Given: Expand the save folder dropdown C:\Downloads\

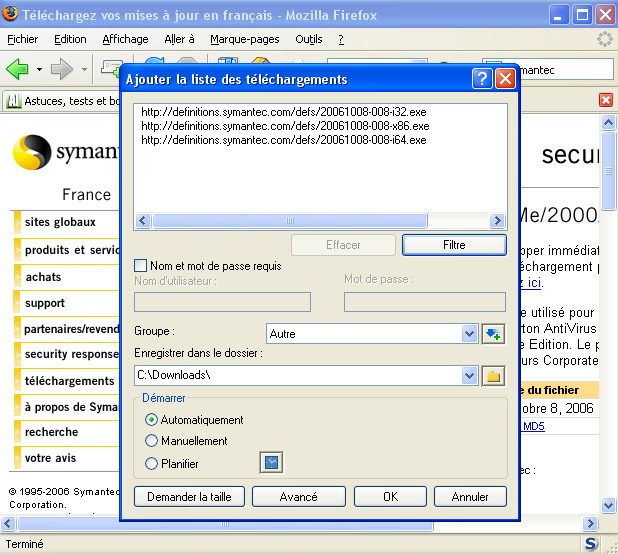Looking at the screenshot, I should tap(469, 376).
